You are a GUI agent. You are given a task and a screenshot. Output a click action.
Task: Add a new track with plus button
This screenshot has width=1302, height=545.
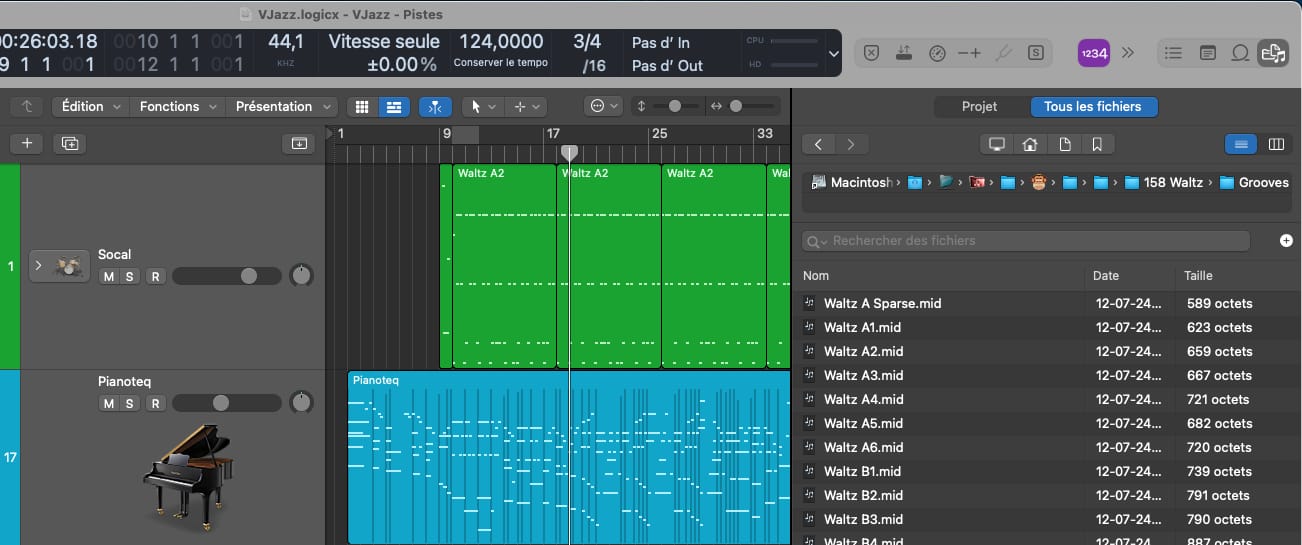pos(27,143)
